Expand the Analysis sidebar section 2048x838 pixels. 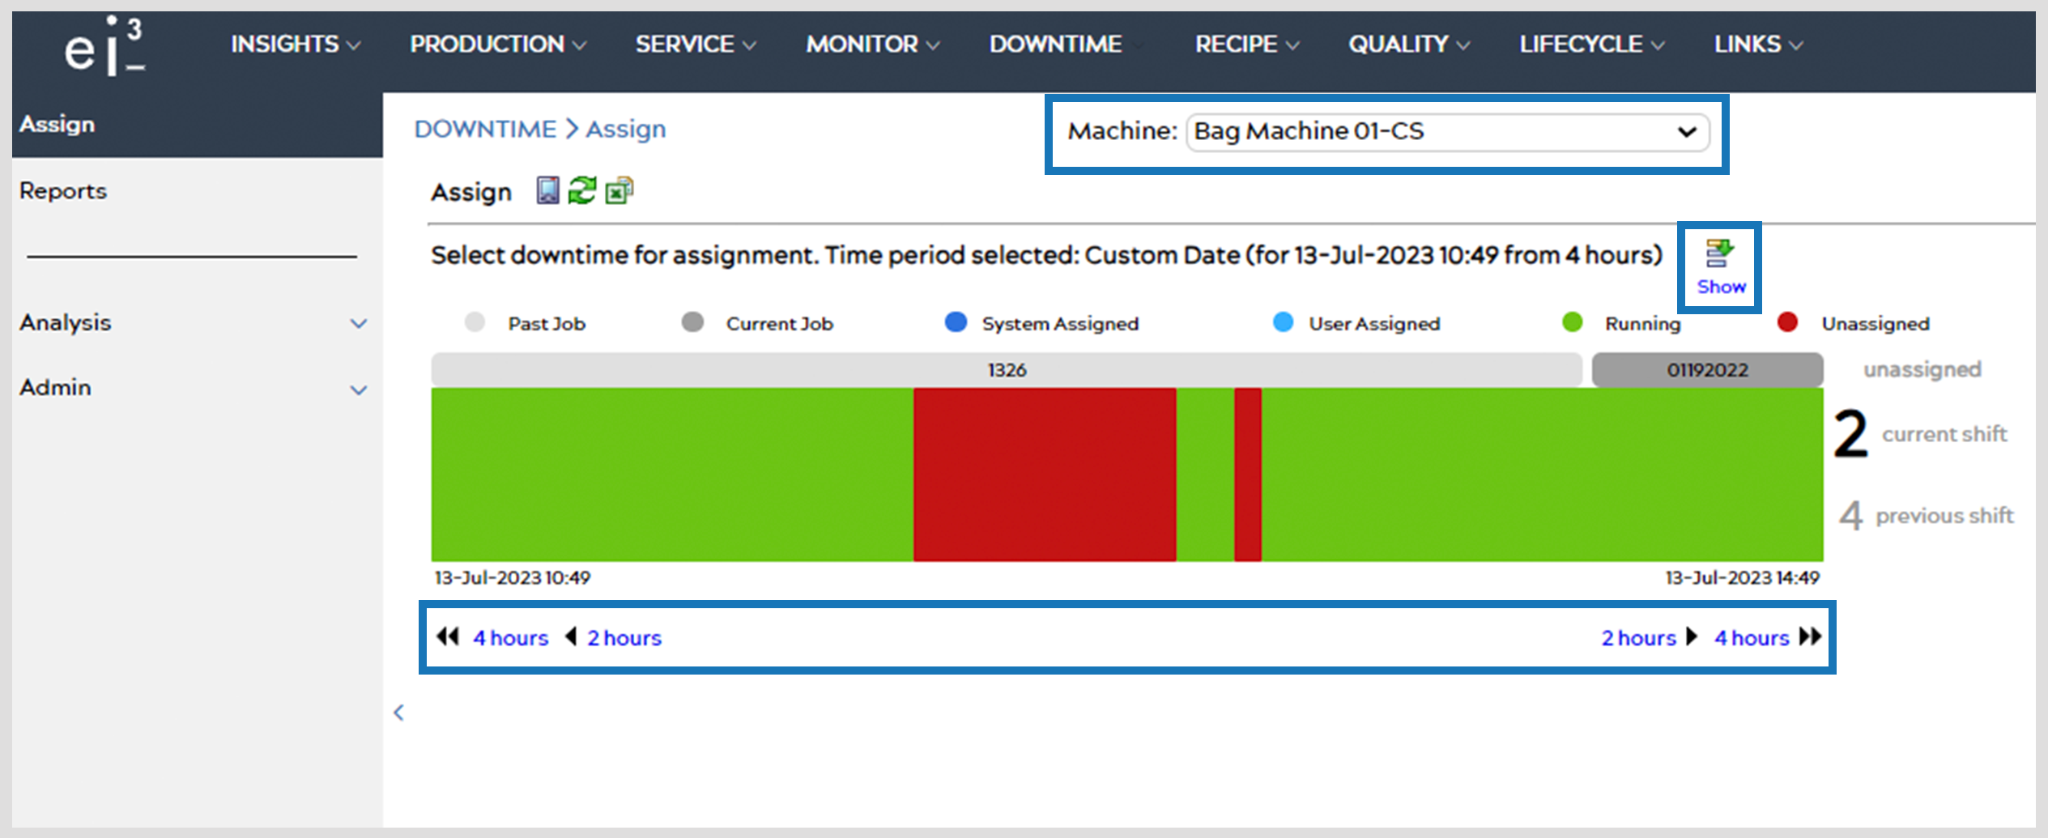click(x=193, y=323)
